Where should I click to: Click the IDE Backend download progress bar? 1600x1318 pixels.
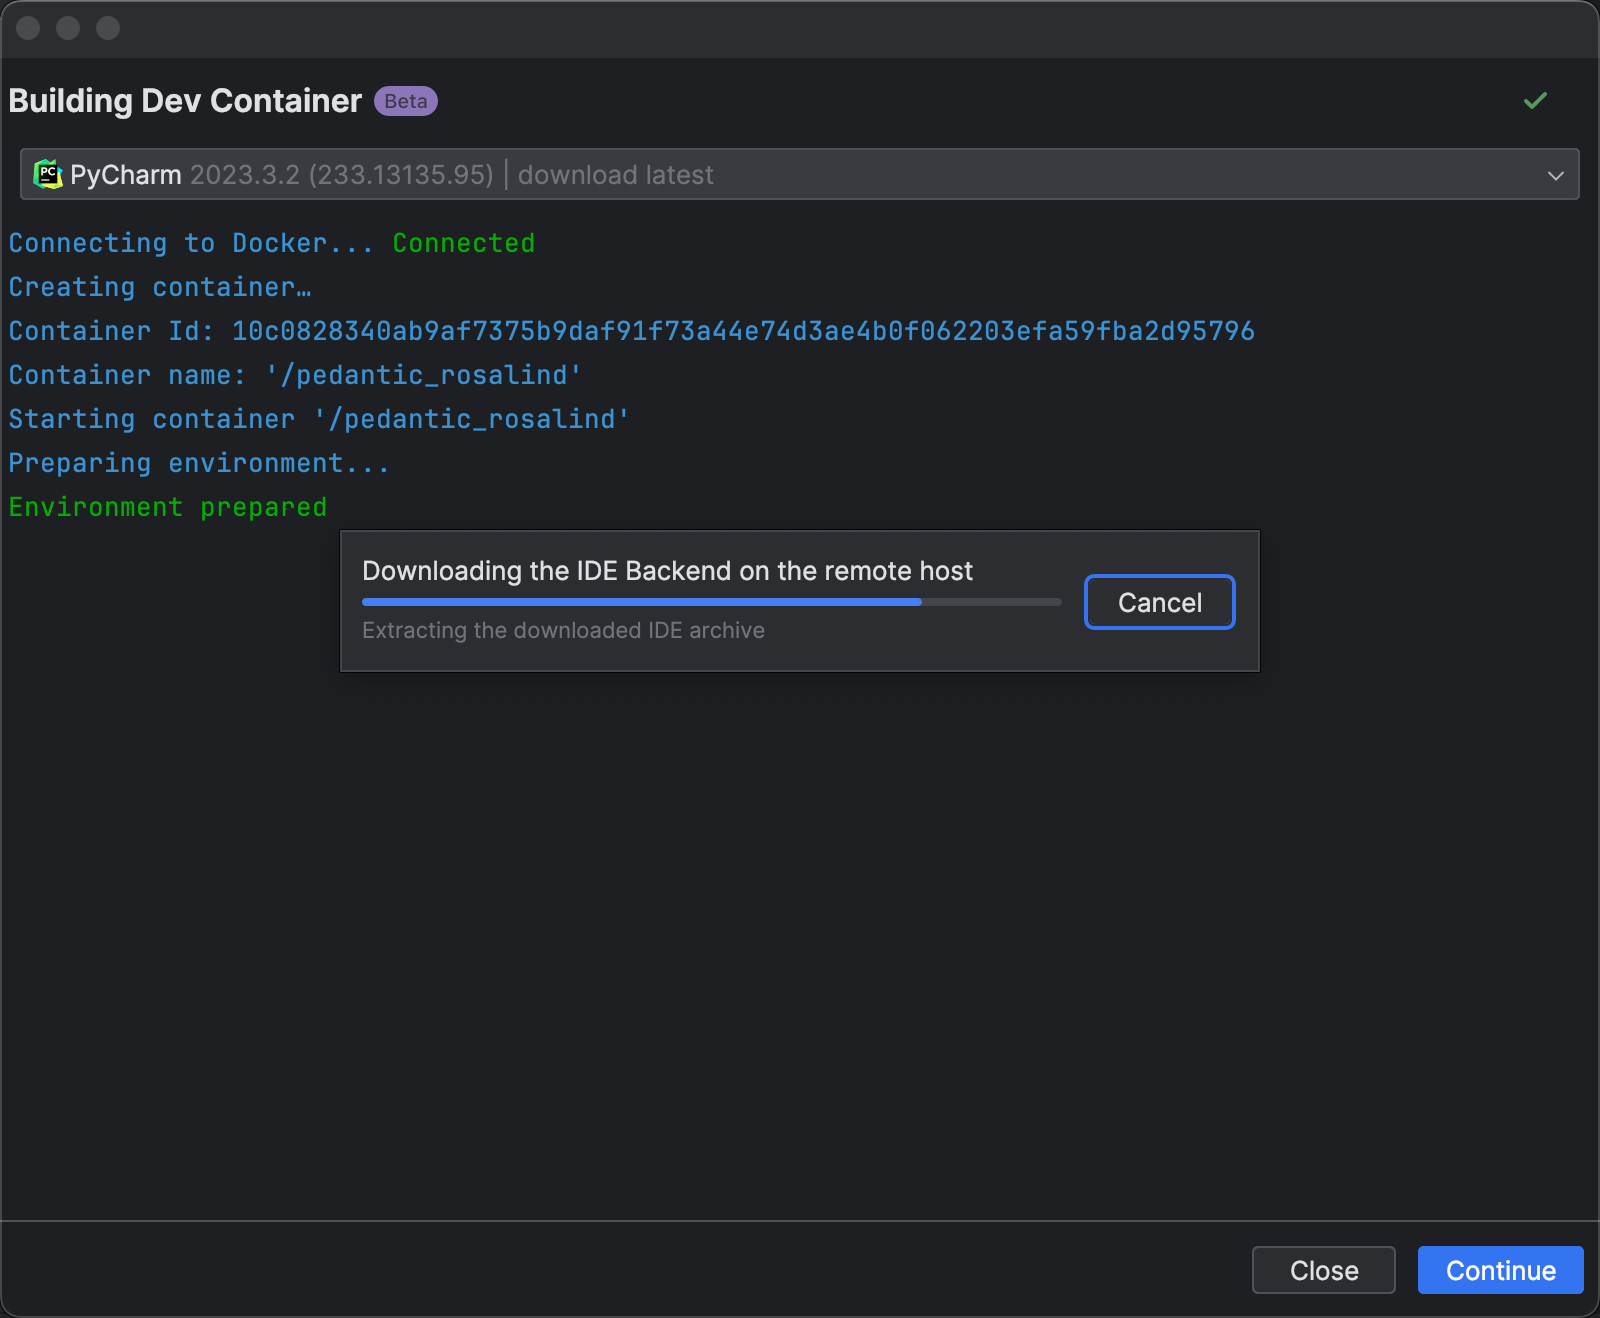[x=711, y=601]
